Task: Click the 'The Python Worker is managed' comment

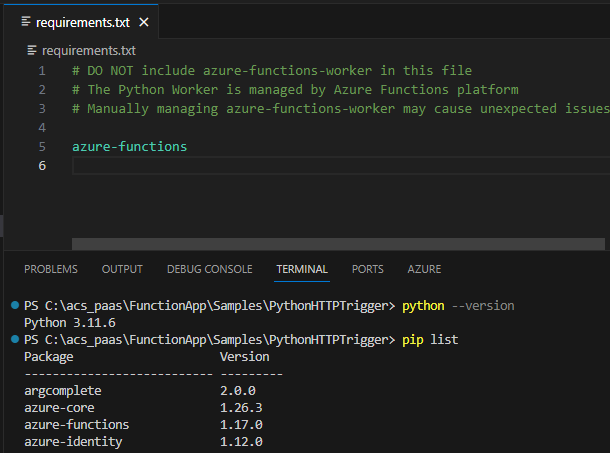Action: (x=295, y=90)
